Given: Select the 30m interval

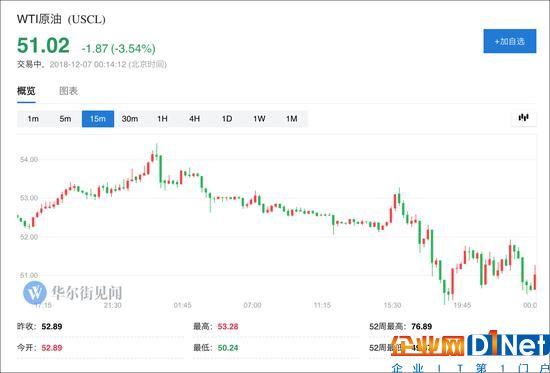Looking at the screenshot, I should (x=130, y=119).
